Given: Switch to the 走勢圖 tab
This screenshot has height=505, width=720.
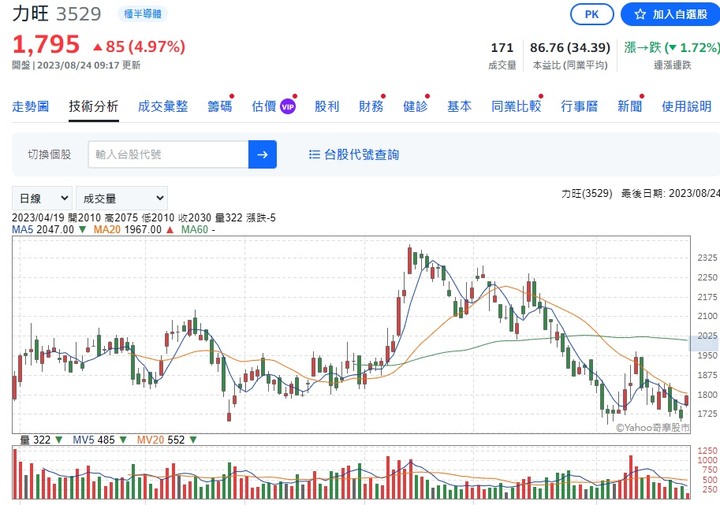Looking at the screenshot, I should coord(30,107).
